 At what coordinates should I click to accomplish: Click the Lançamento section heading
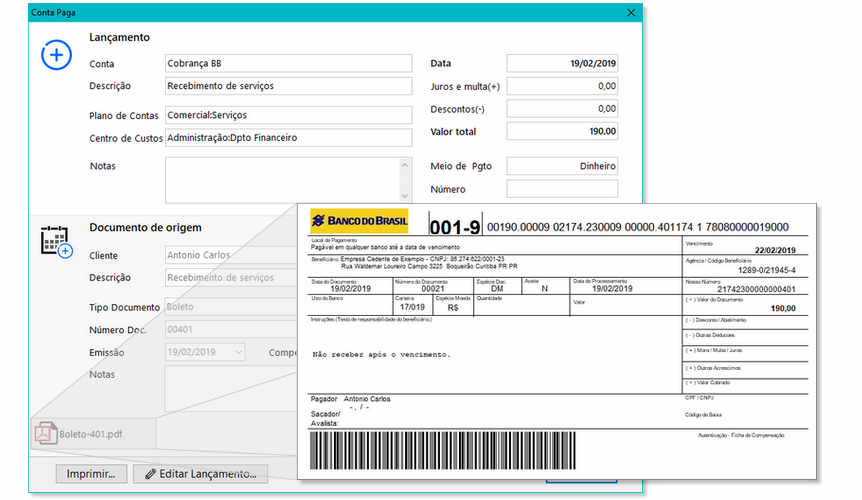[119, 37]
